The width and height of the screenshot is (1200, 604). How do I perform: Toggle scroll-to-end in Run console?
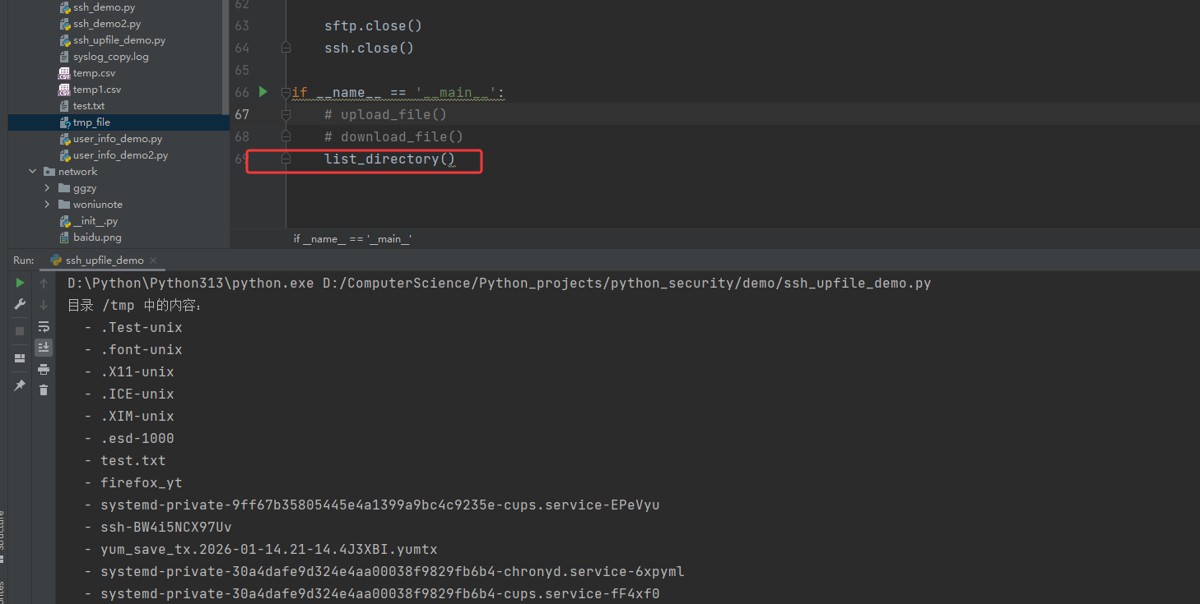tap(43, 347)
